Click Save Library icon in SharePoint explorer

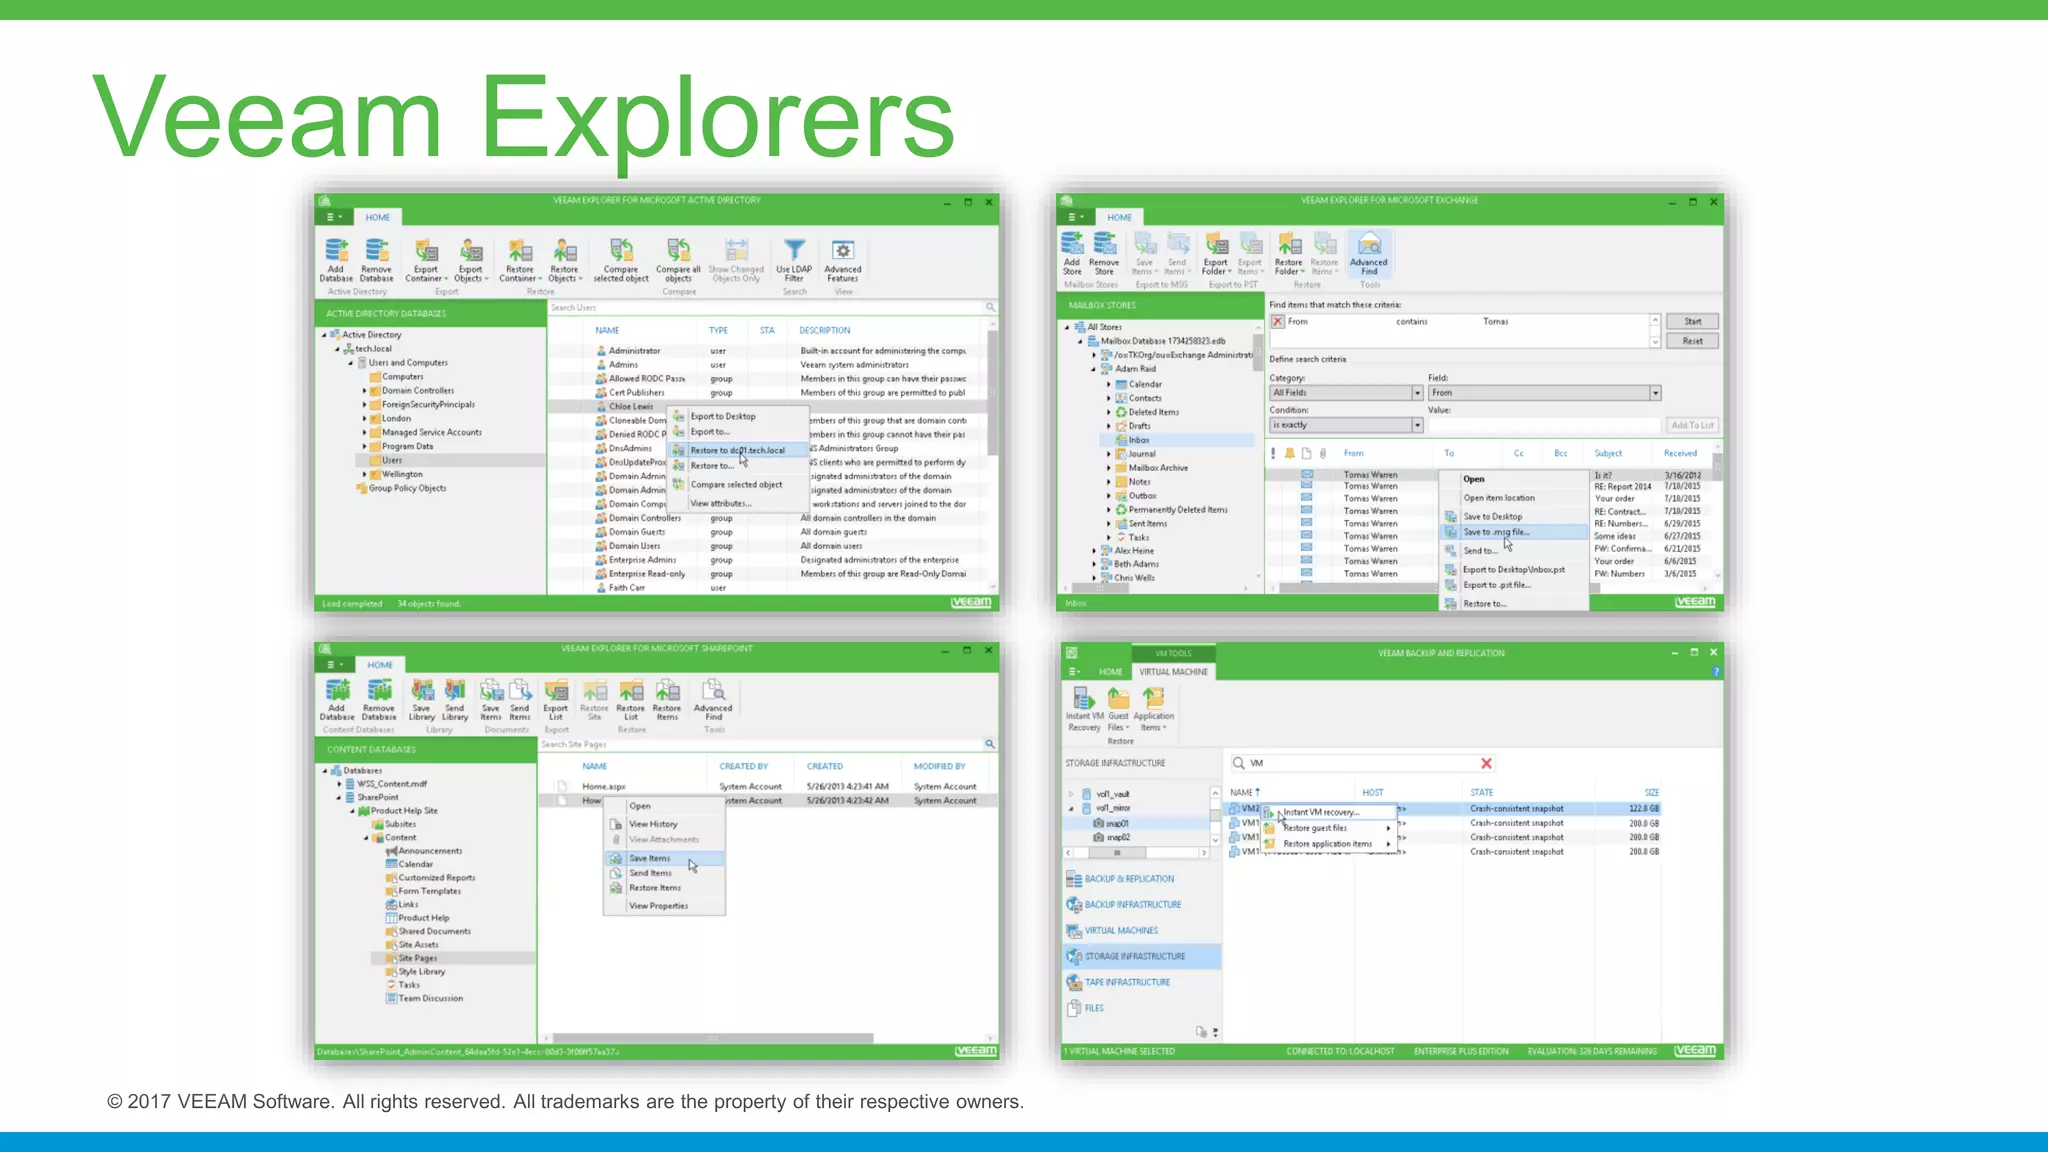(422, 699)
